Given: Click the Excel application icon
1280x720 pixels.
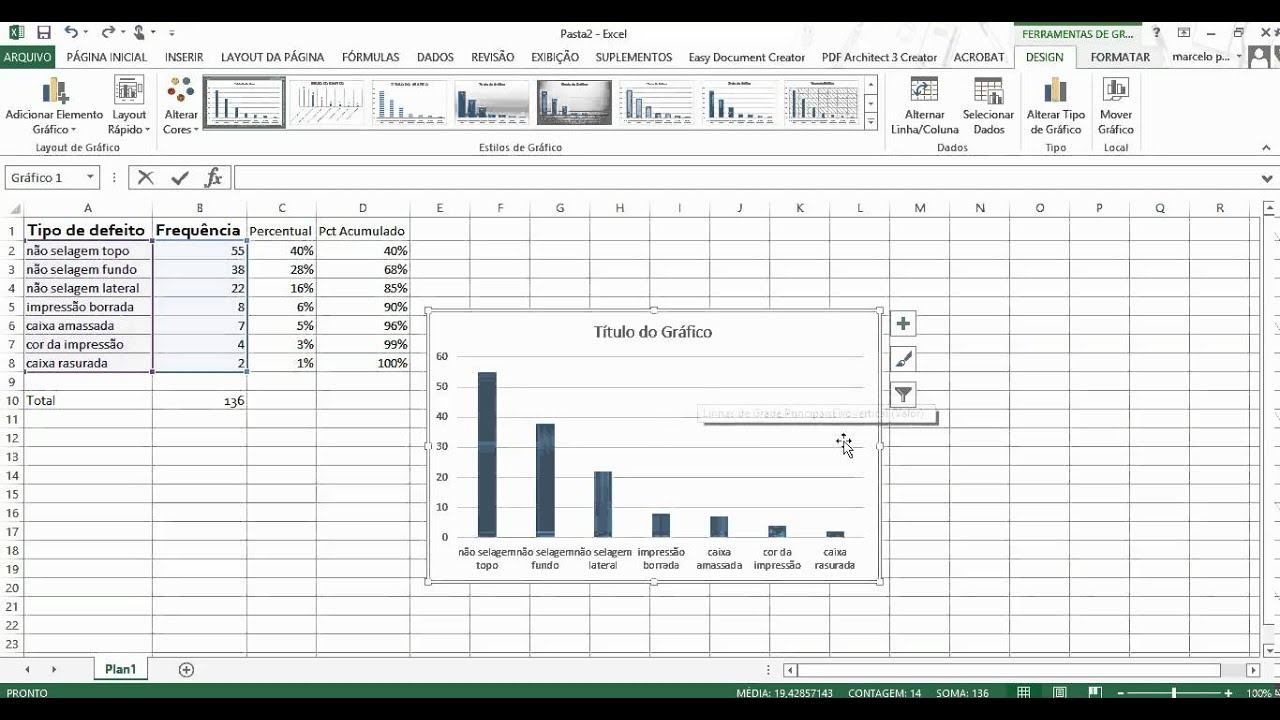Looking at the screenshot, I should 16,33.
